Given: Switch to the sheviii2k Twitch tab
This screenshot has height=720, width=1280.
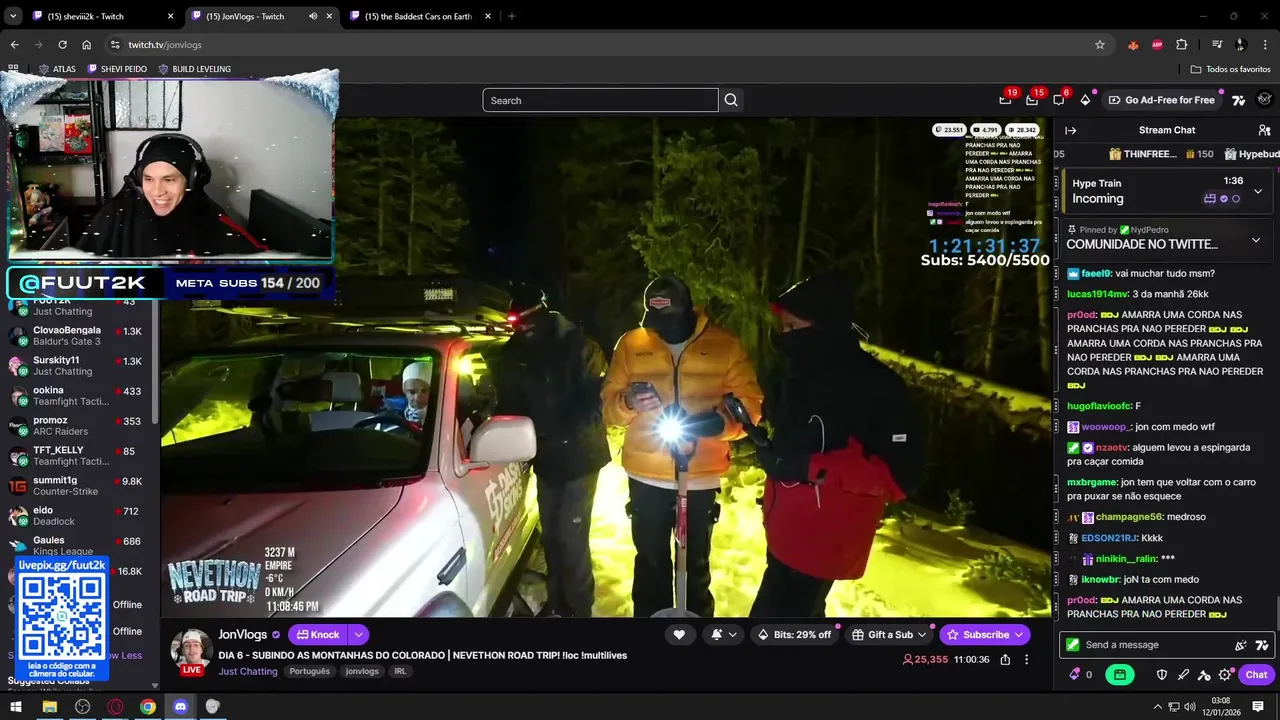Looking at the screenshot, I should point(102,16).
